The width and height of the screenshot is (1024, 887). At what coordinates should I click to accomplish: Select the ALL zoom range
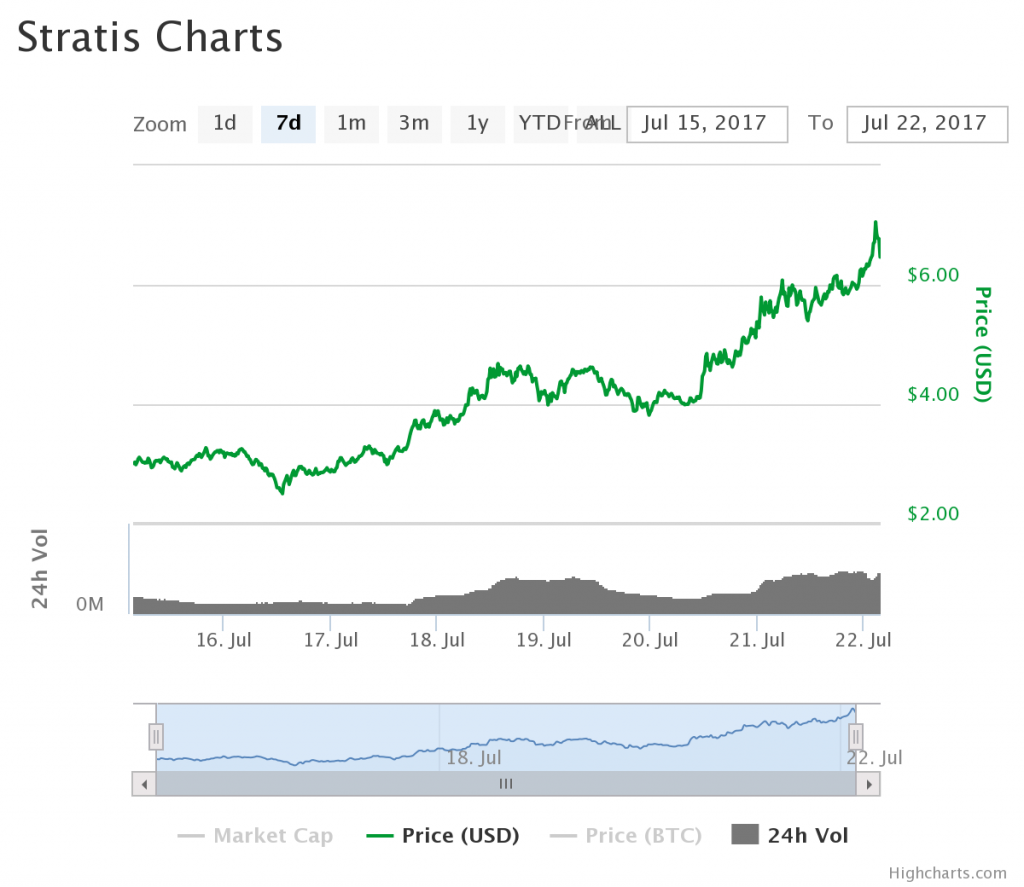pyautogui.click(x=601, y=124)
